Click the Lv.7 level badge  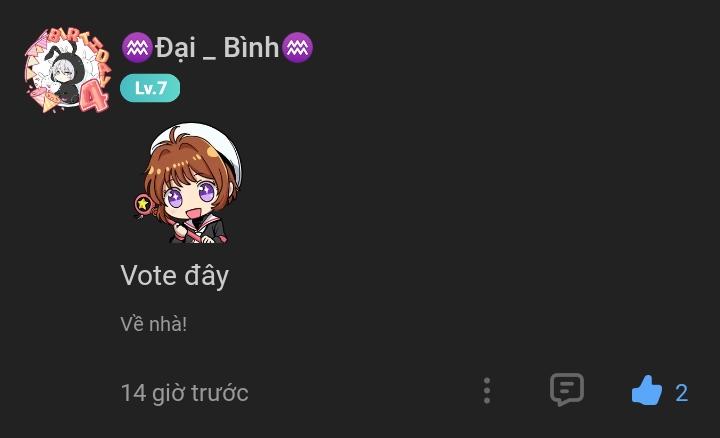[150, 88]
